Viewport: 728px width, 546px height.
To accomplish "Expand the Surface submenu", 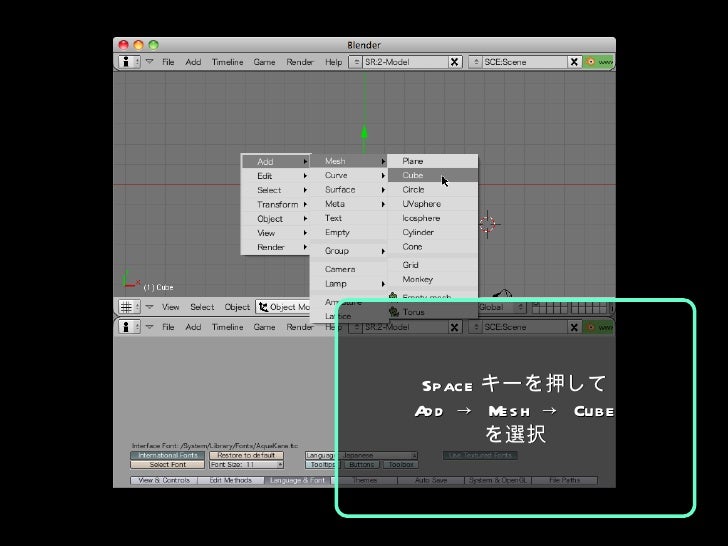I will pyautogui.click(x=349, y=189).
